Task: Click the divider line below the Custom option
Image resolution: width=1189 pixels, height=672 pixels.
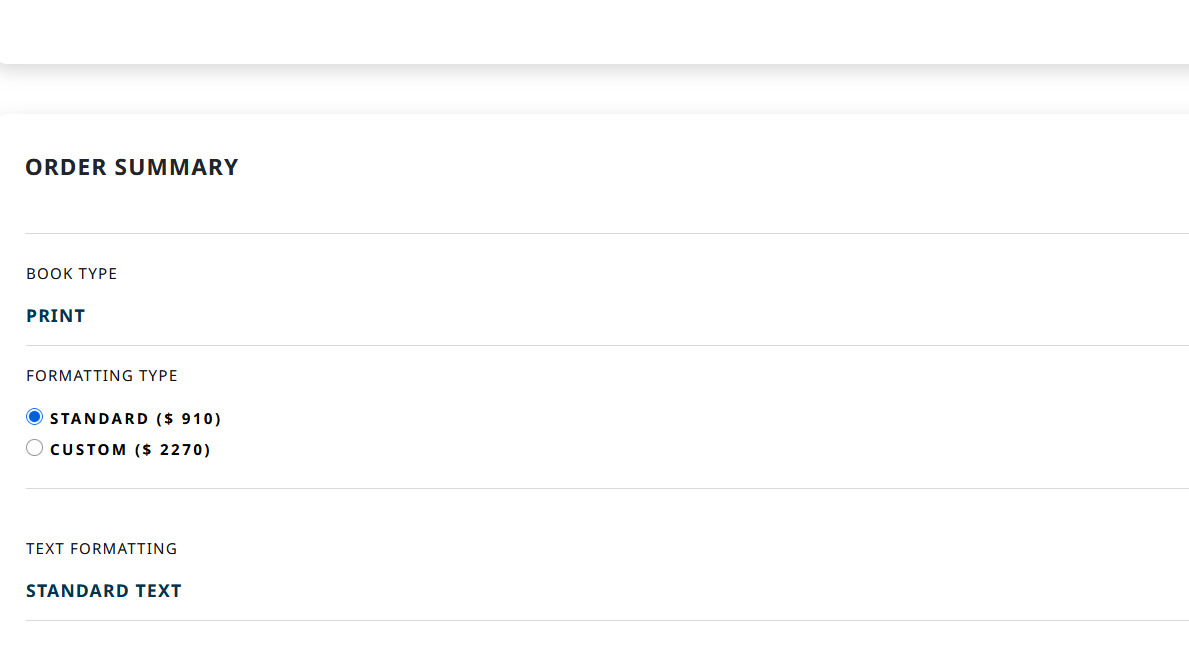Action: (x=600, y=488)
